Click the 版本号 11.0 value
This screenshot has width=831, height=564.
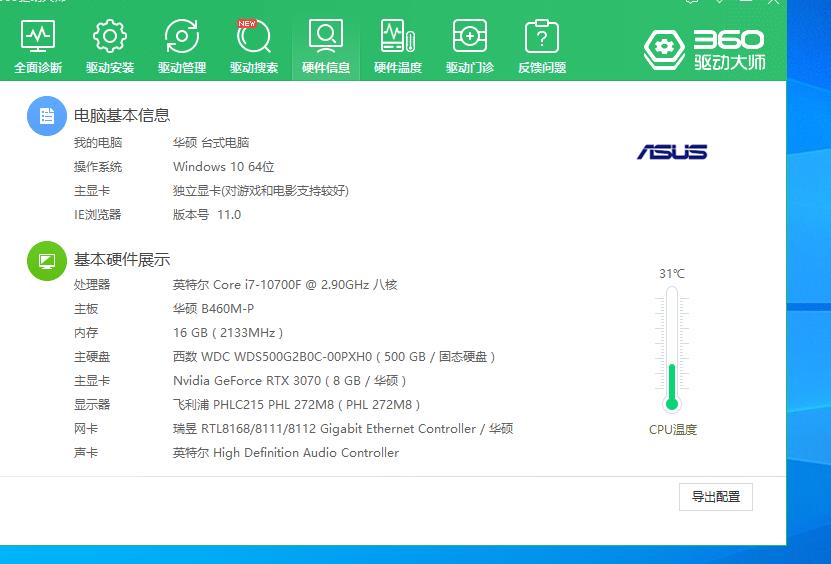coord(207,215)
